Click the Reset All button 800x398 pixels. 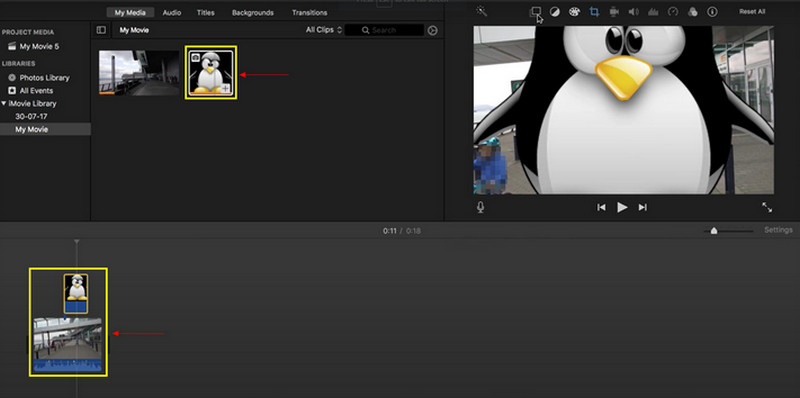752,12
